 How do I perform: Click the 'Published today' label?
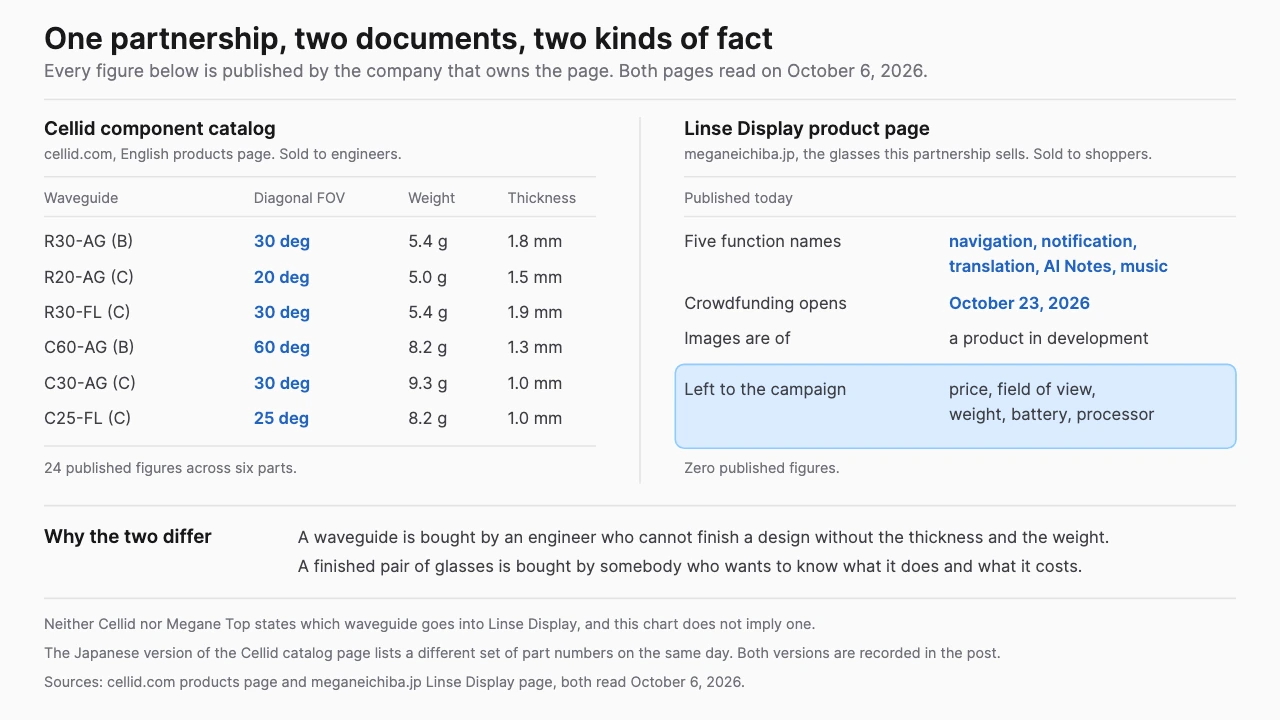[x=738, y=198]
